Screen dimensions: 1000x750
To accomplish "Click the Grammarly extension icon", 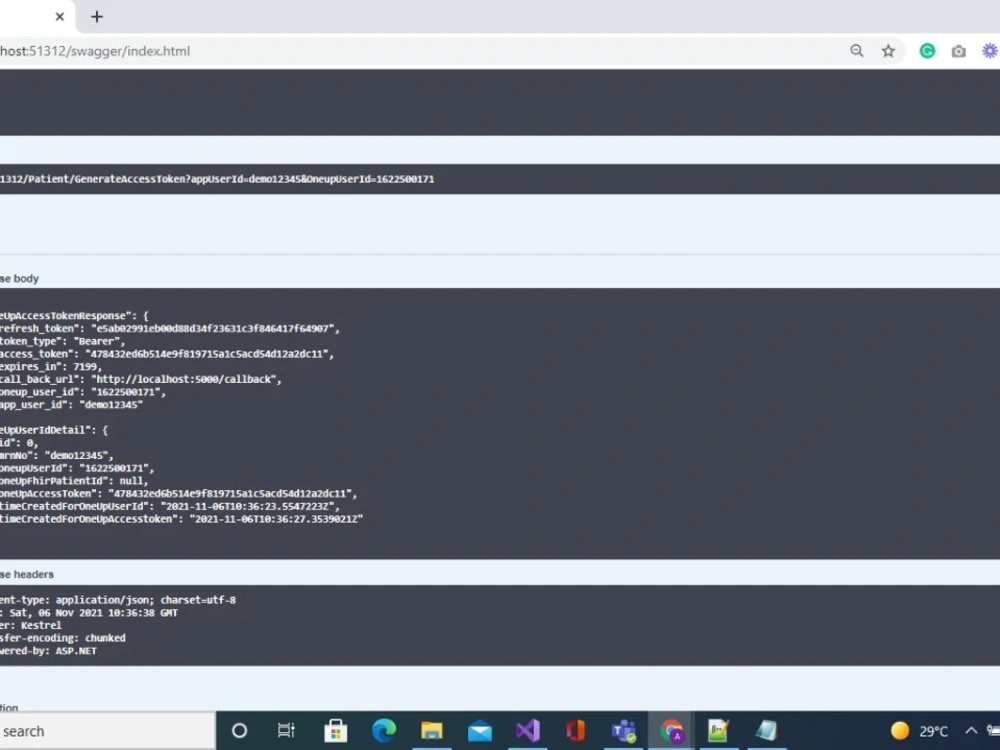I will [926, 50].
